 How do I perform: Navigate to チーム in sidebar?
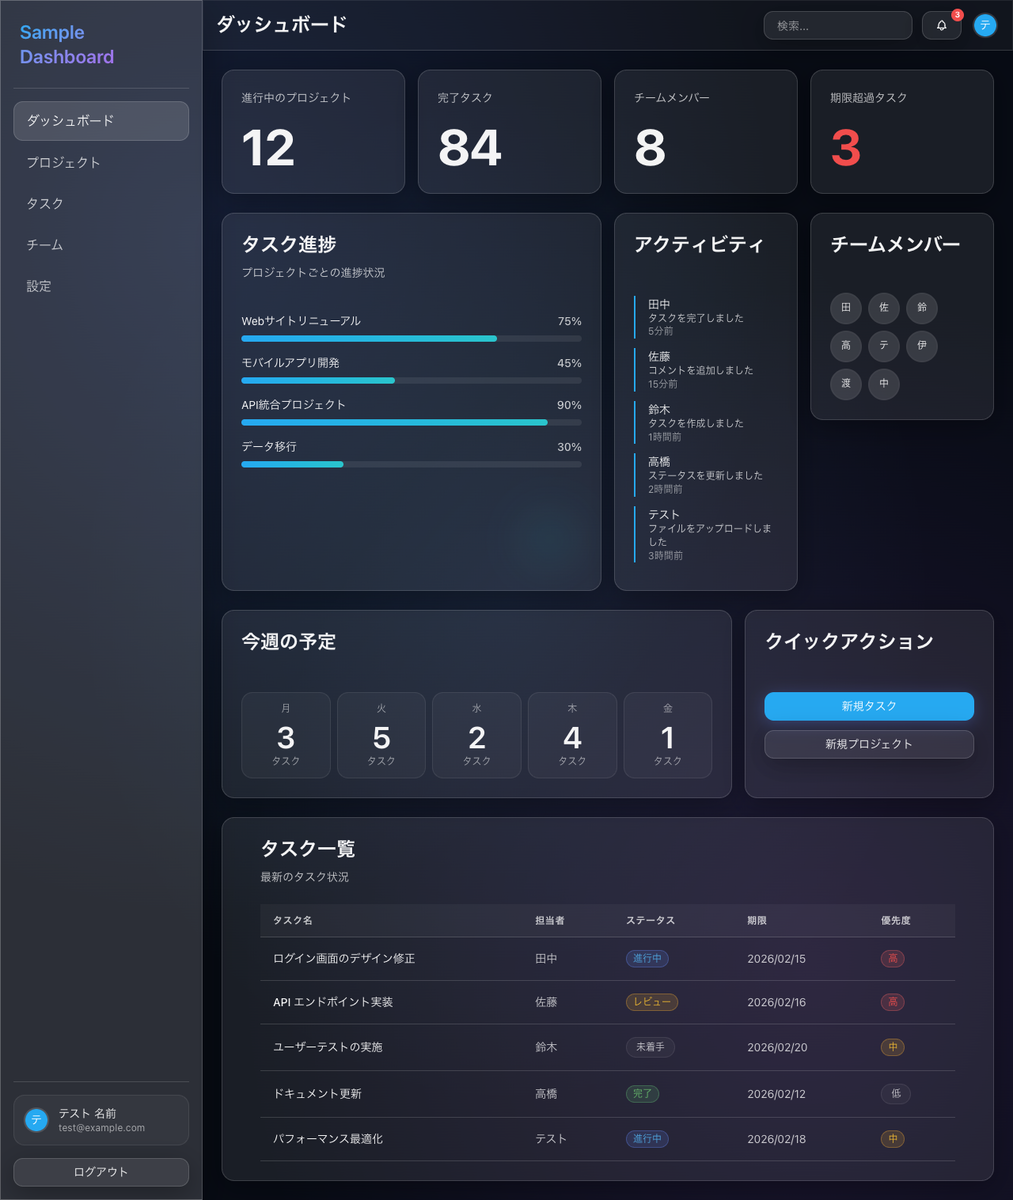[x=101, y=245]
